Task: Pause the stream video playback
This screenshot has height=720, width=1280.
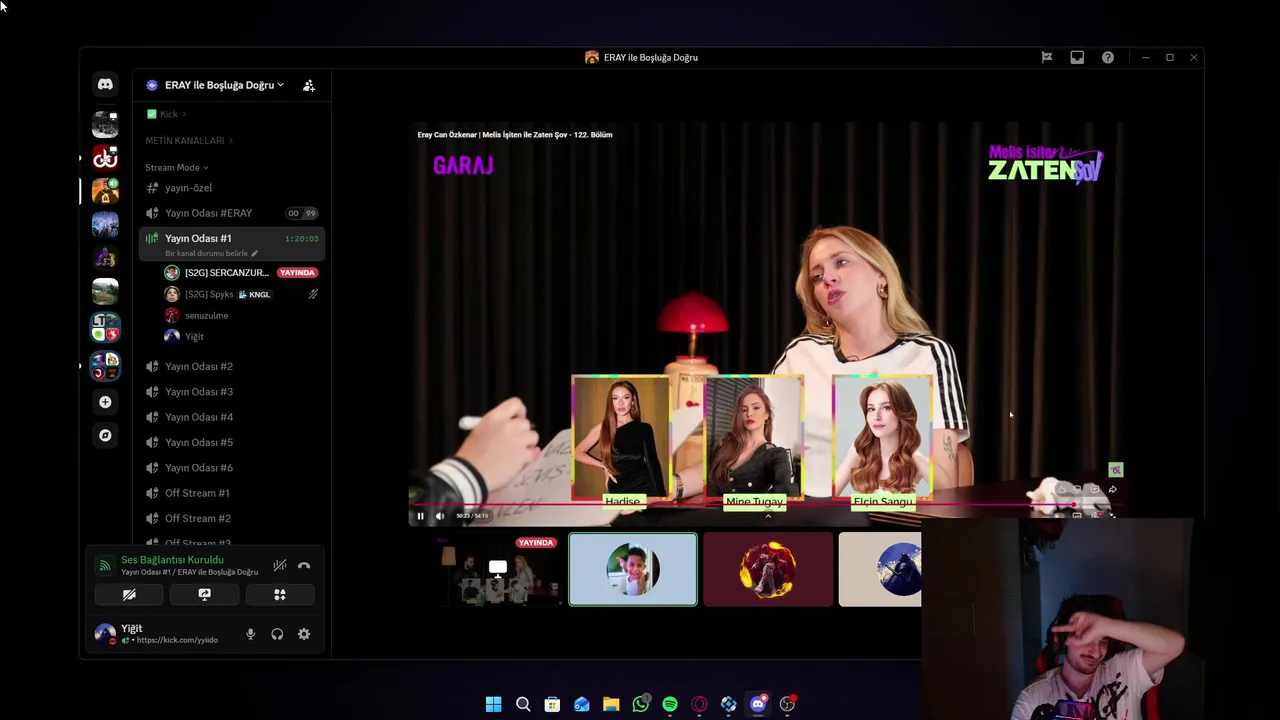Action: tap(420, 516)
